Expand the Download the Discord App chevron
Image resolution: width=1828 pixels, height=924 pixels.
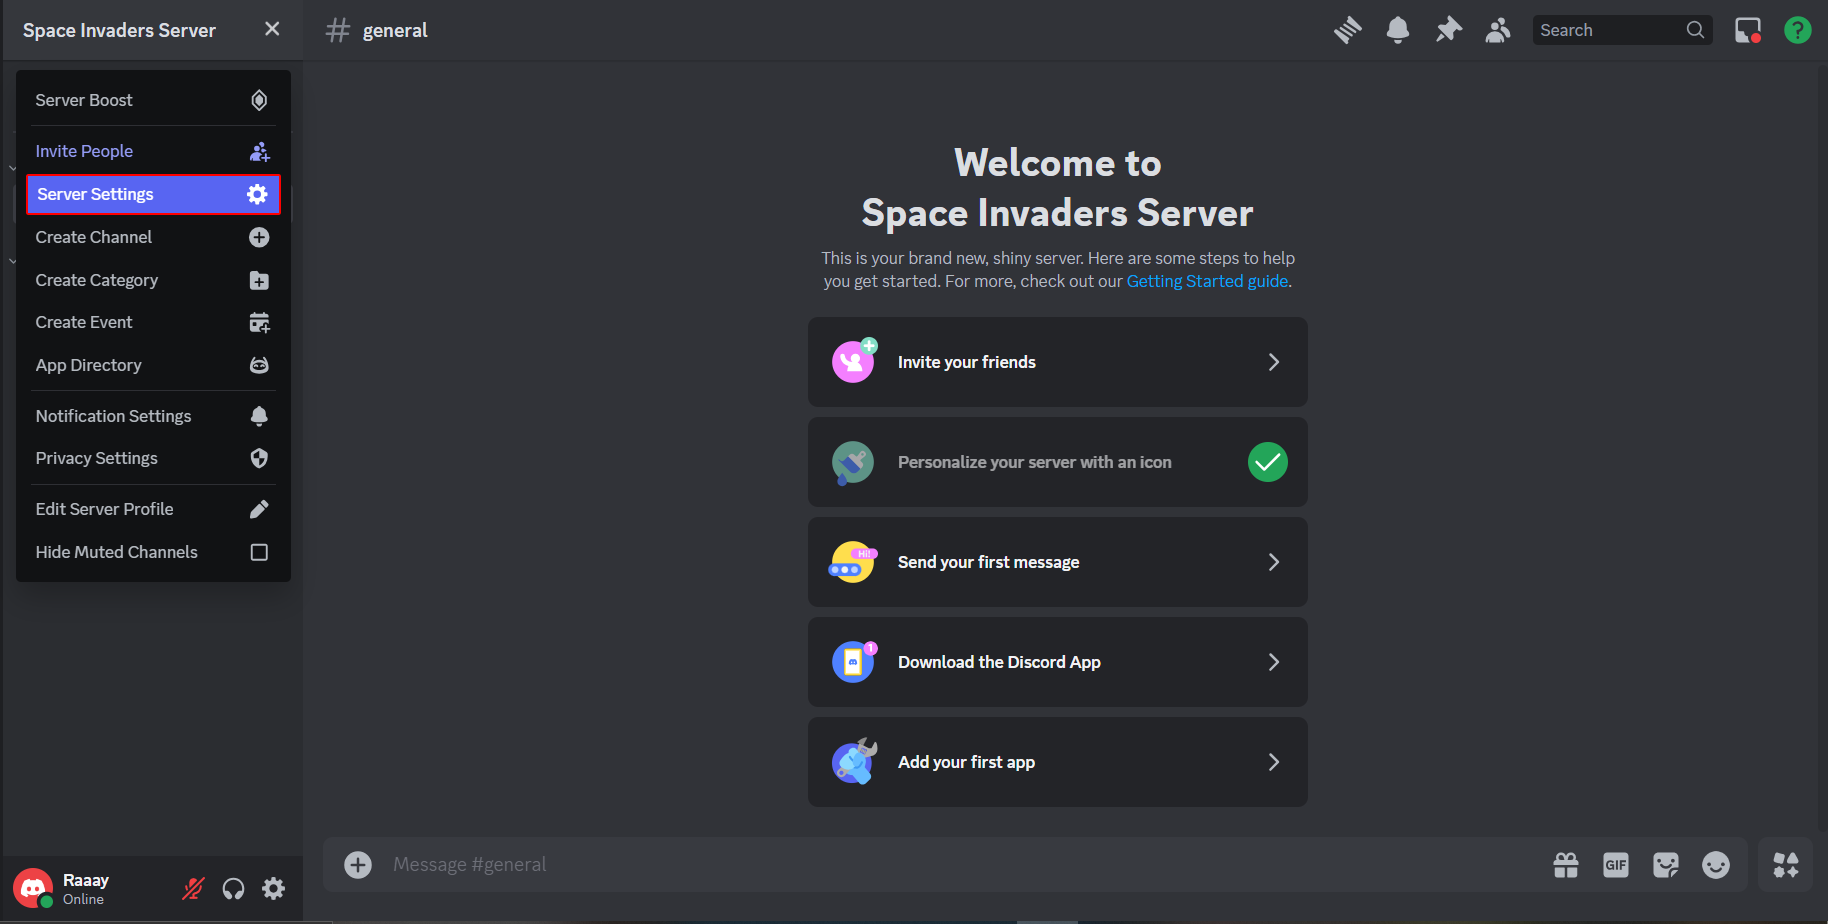(x=1274, y=662)
